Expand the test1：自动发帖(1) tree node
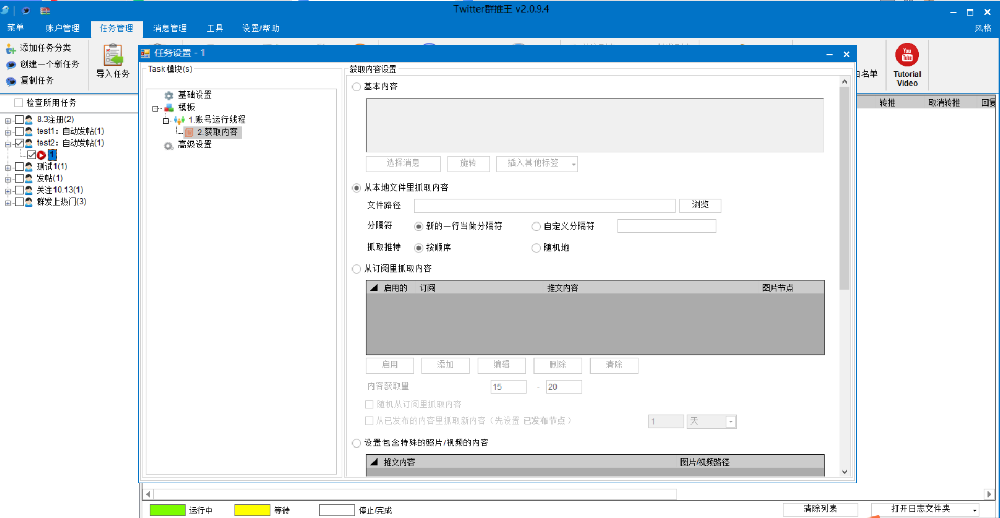This screenshot has width=1000, height=518. (x=8, y=131)
